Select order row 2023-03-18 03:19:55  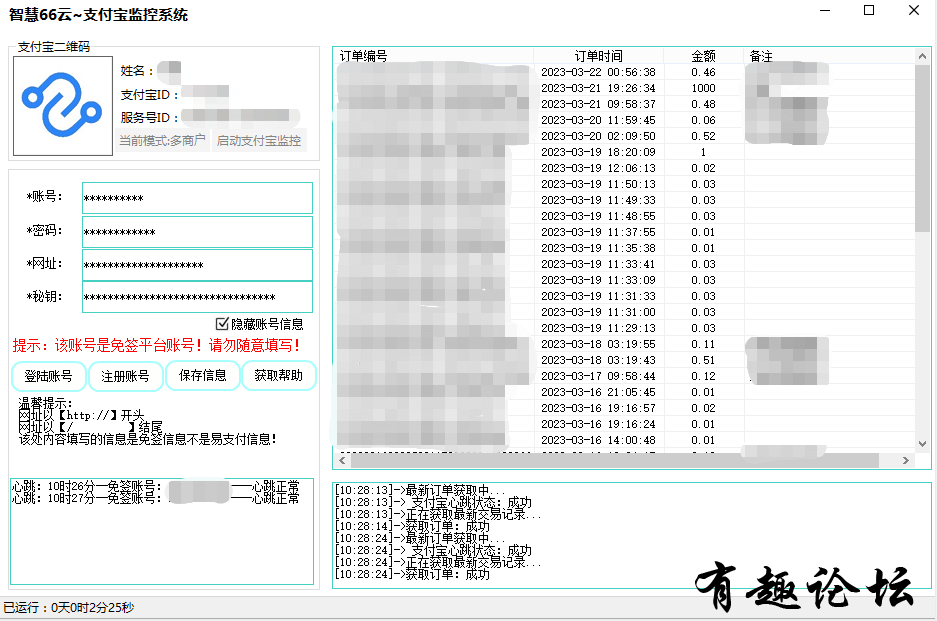tap(624, 344)
